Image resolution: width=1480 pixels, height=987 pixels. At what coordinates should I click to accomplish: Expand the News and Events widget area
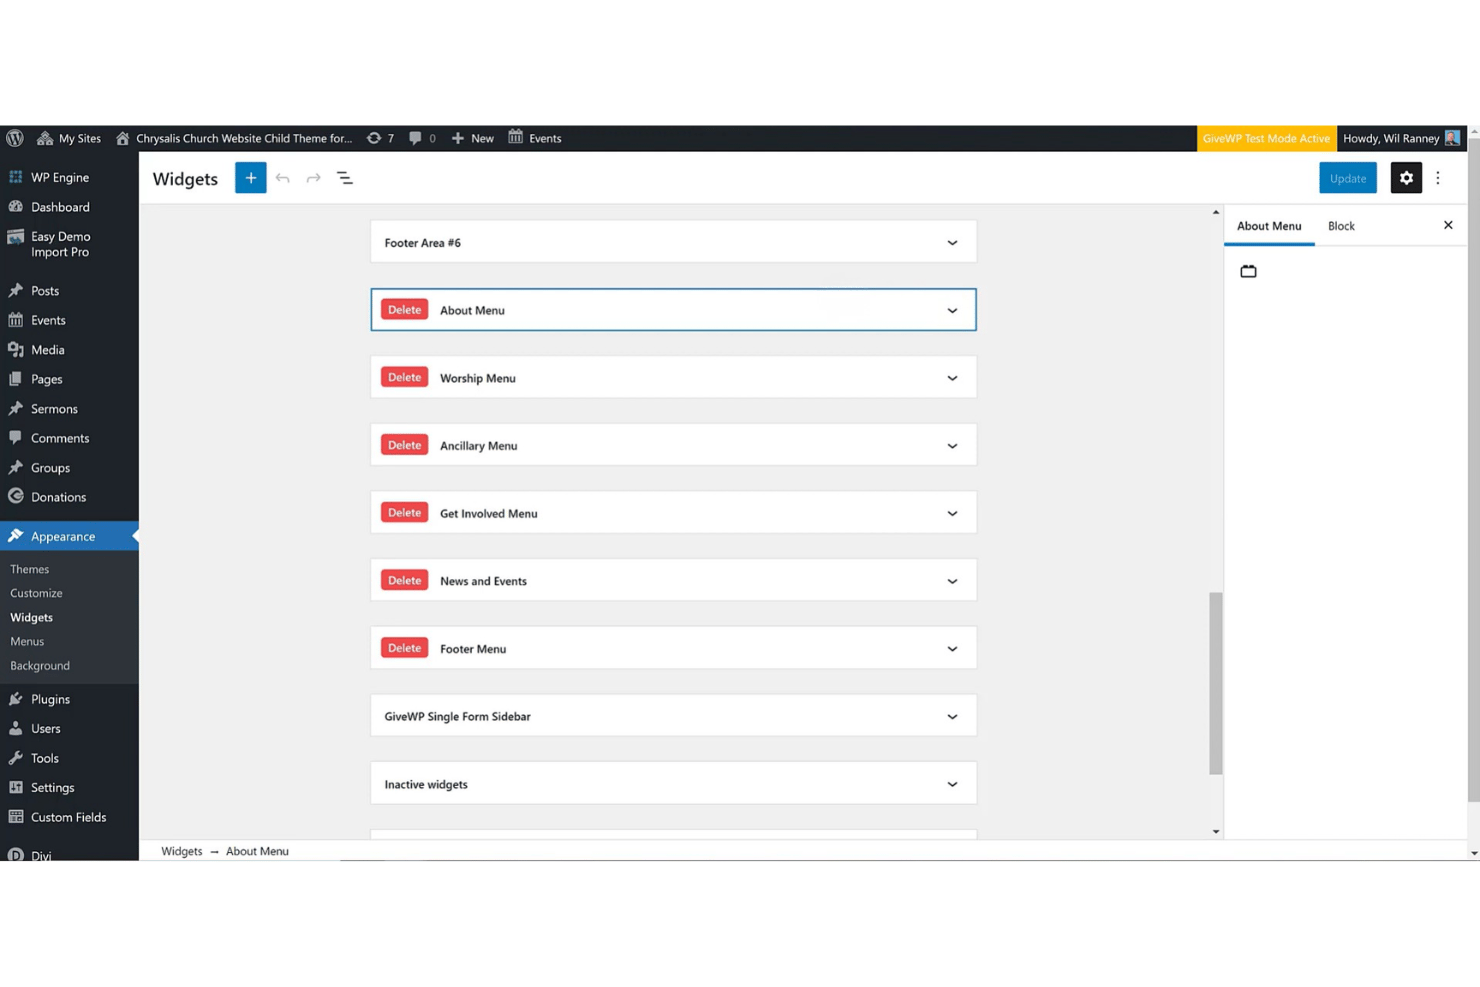pos(952,581)
